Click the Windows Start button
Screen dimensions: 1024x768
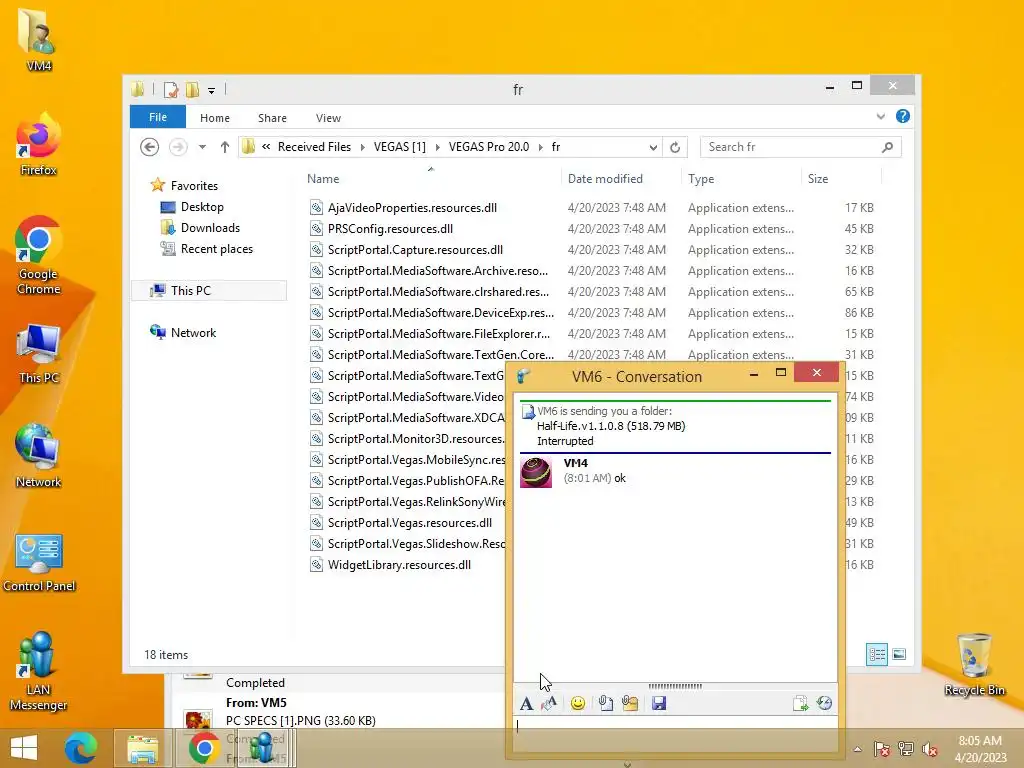tap(24, 748)
